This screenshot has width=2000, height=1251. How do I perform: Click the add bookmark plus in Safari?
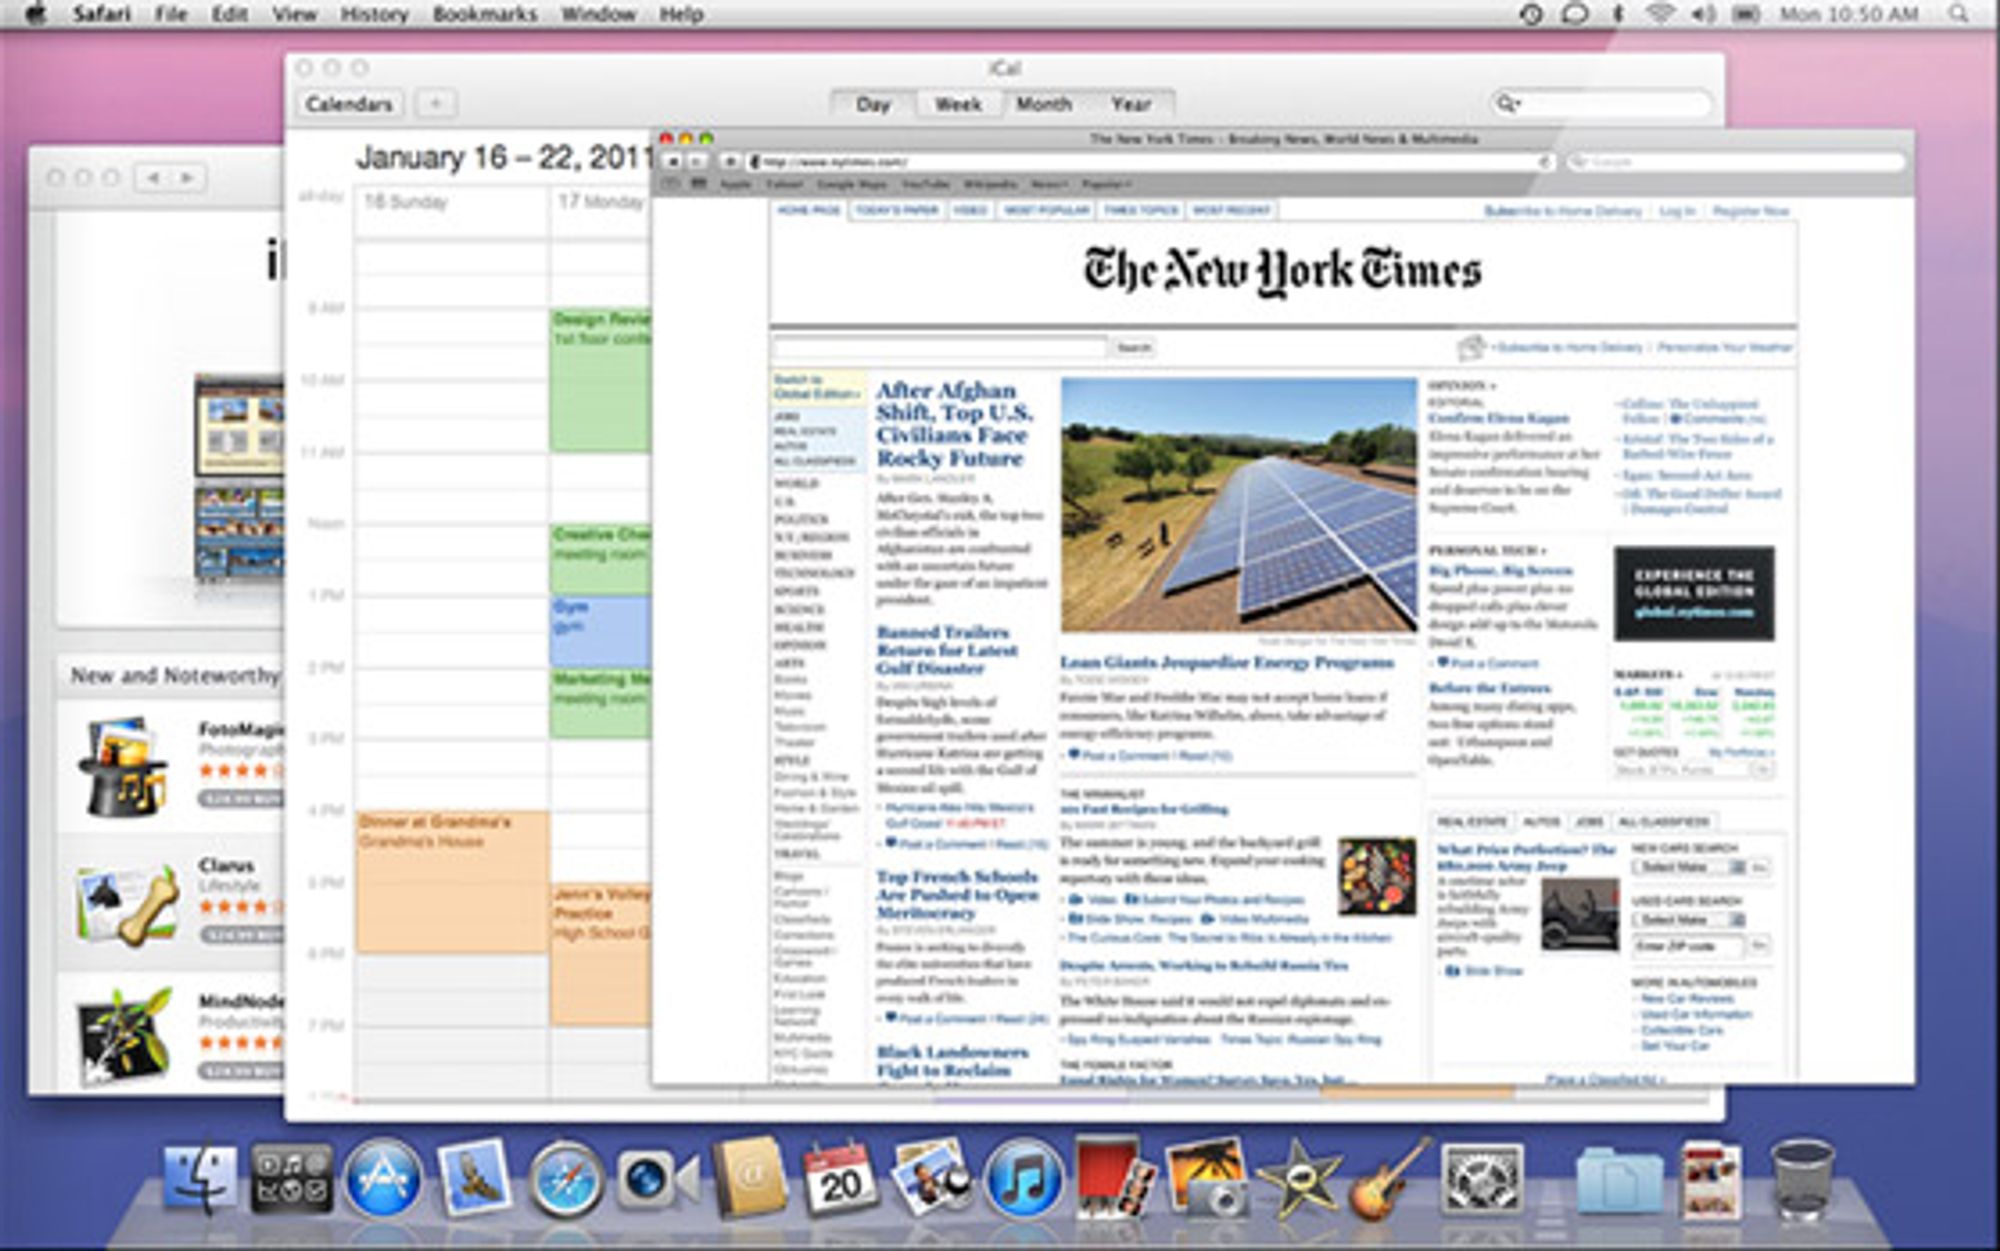pyautogui.click(x=730, y=161)
